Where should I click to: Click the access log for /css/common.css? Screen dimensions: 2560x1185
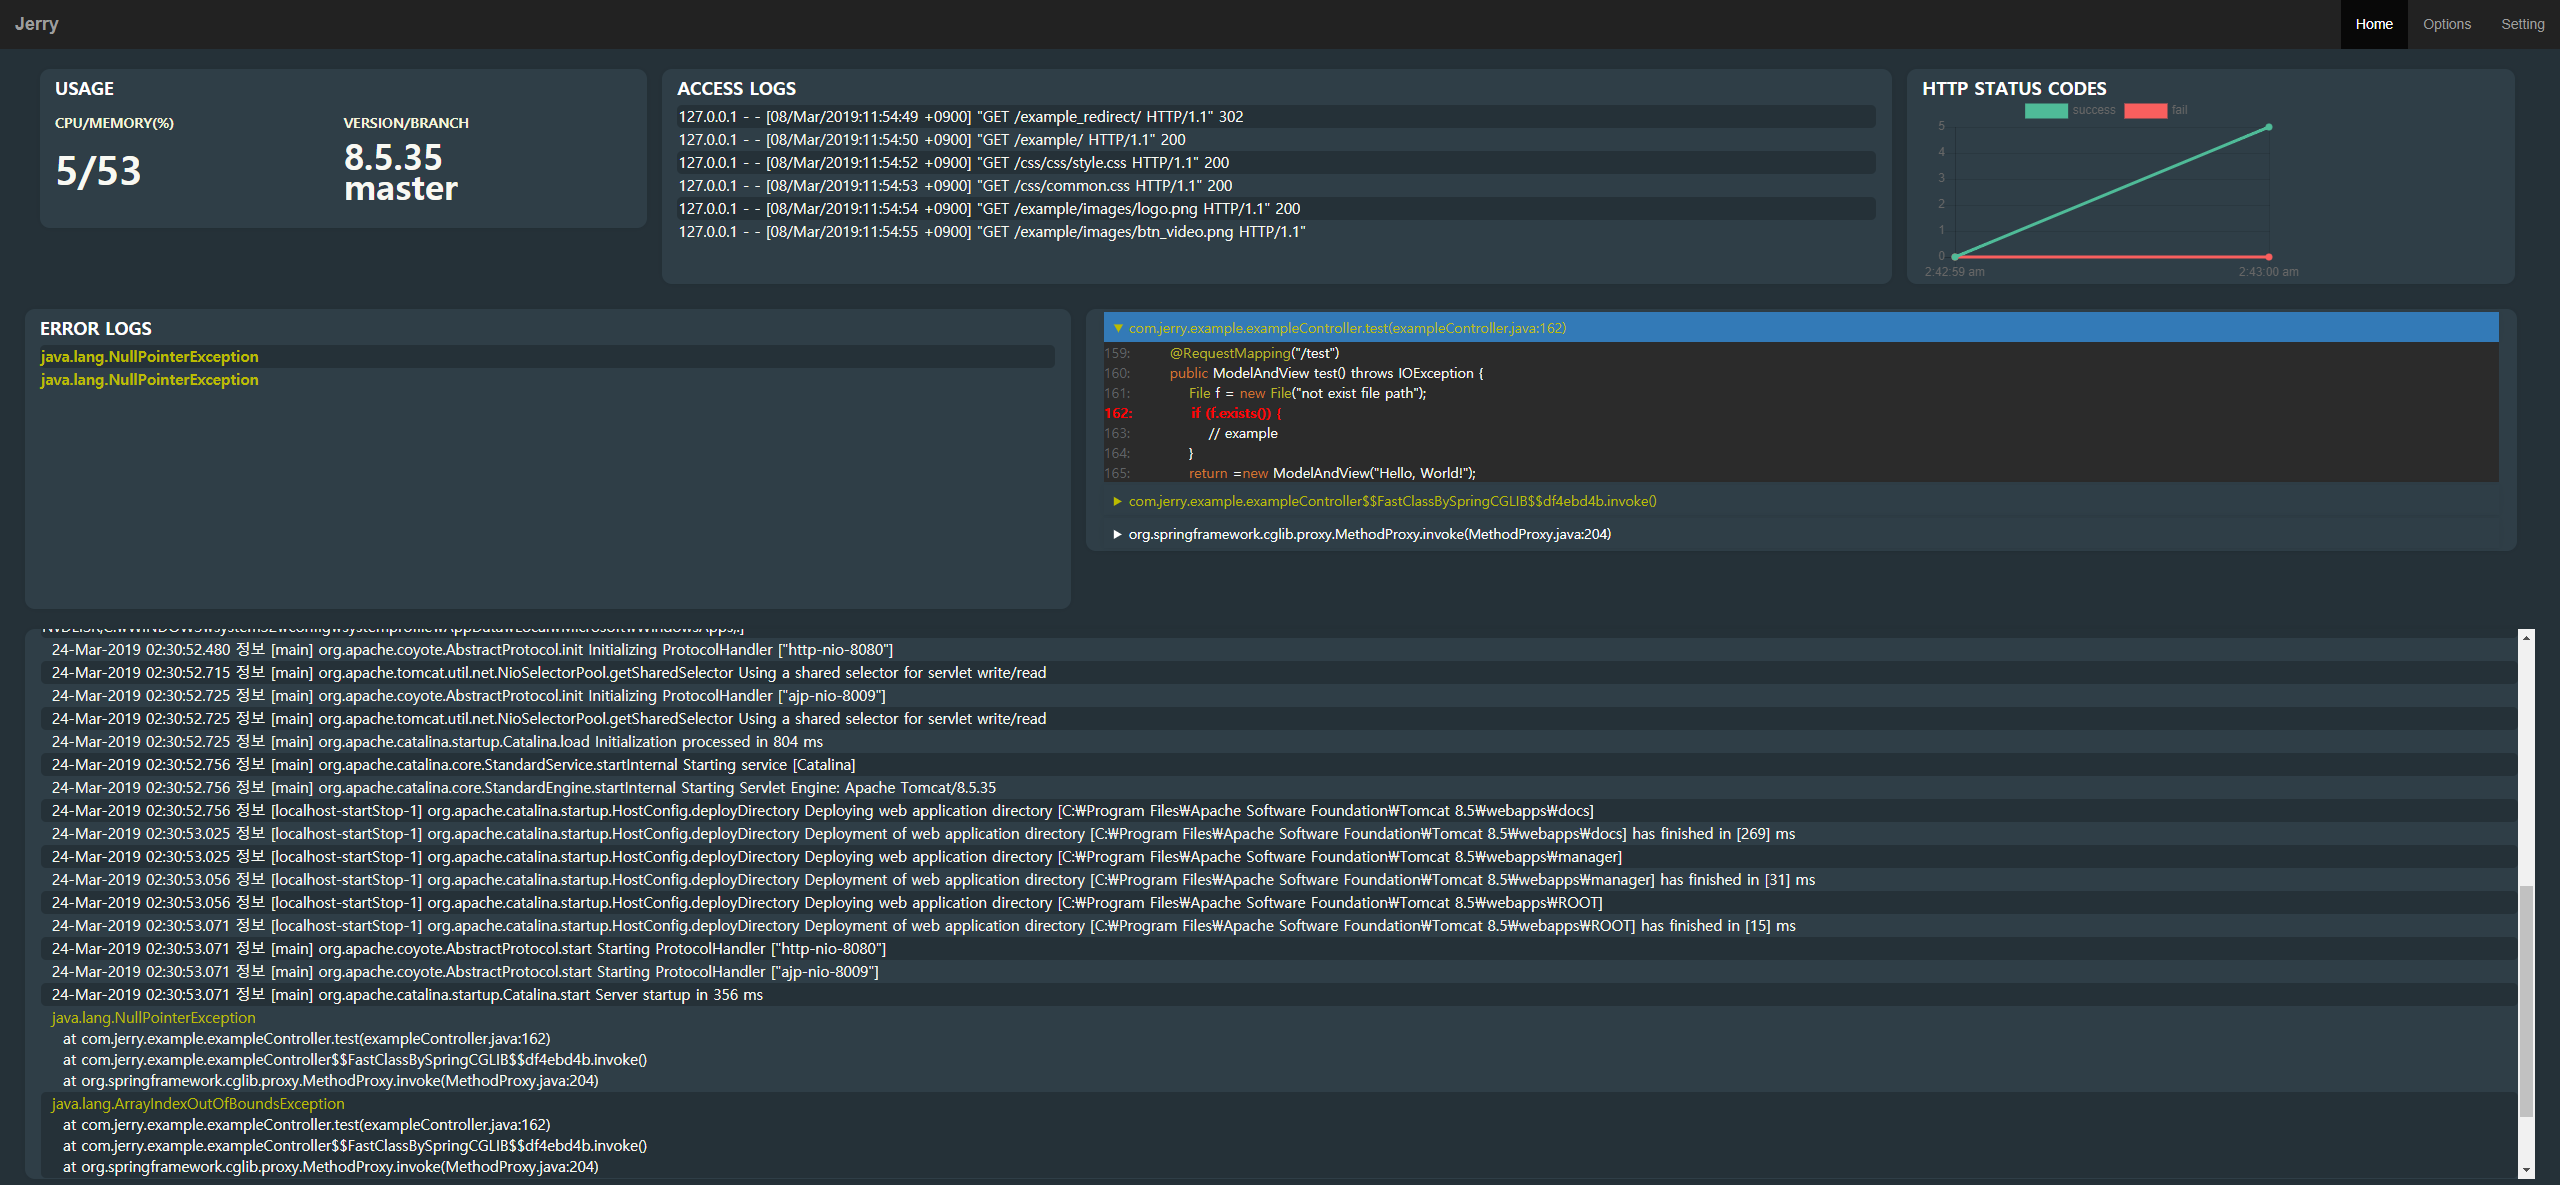(x=1276, y=186)
